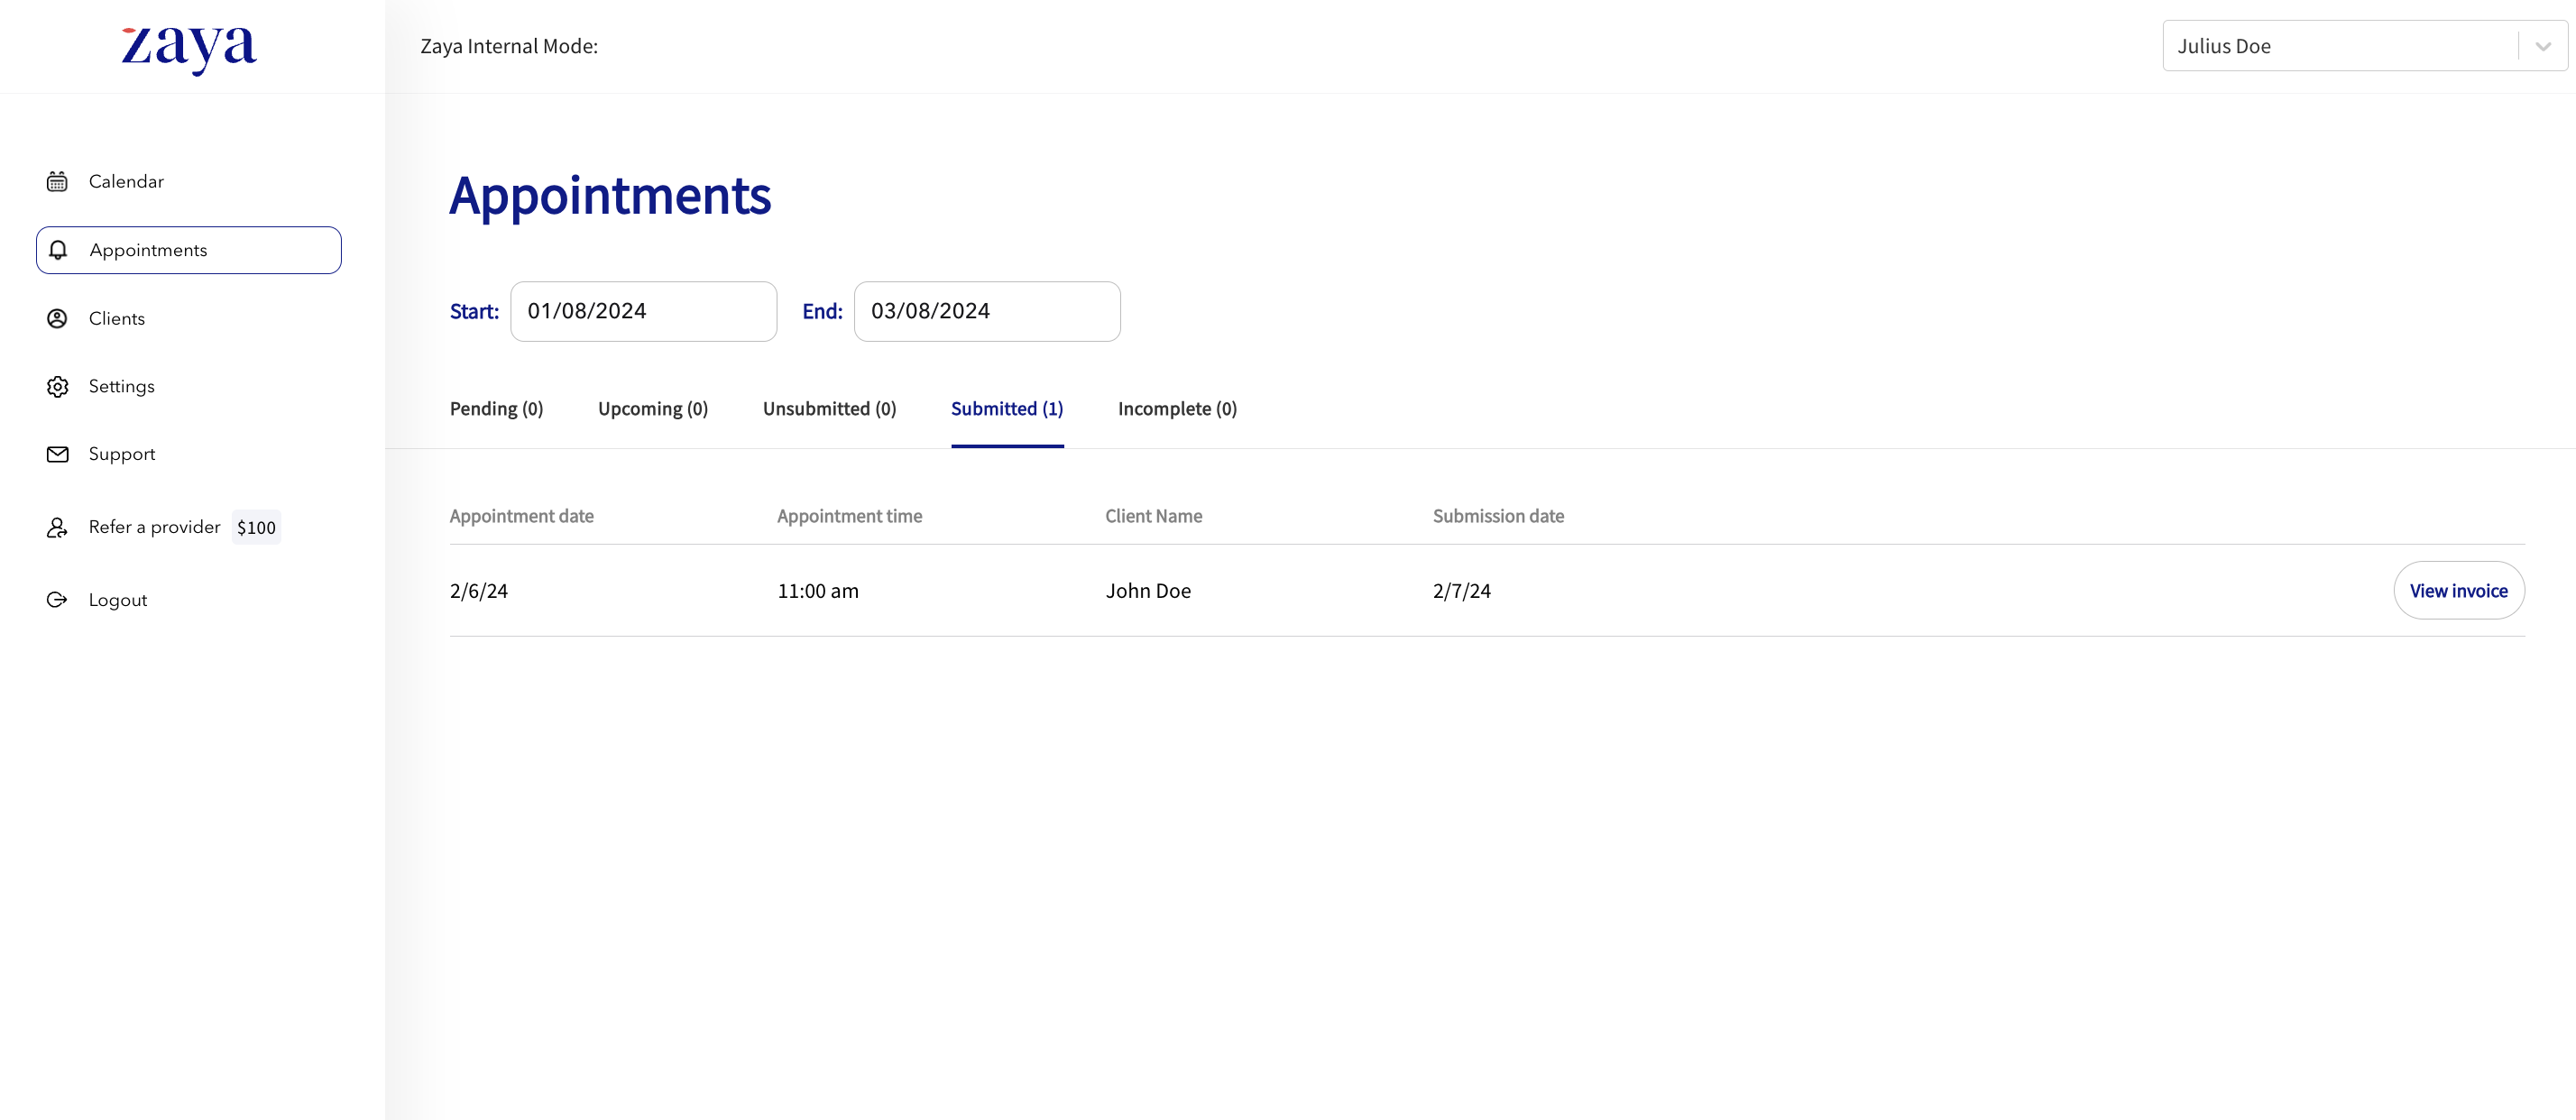Click the Refer a provider icon
2576x1120 pixels.
tap(57, 527)
